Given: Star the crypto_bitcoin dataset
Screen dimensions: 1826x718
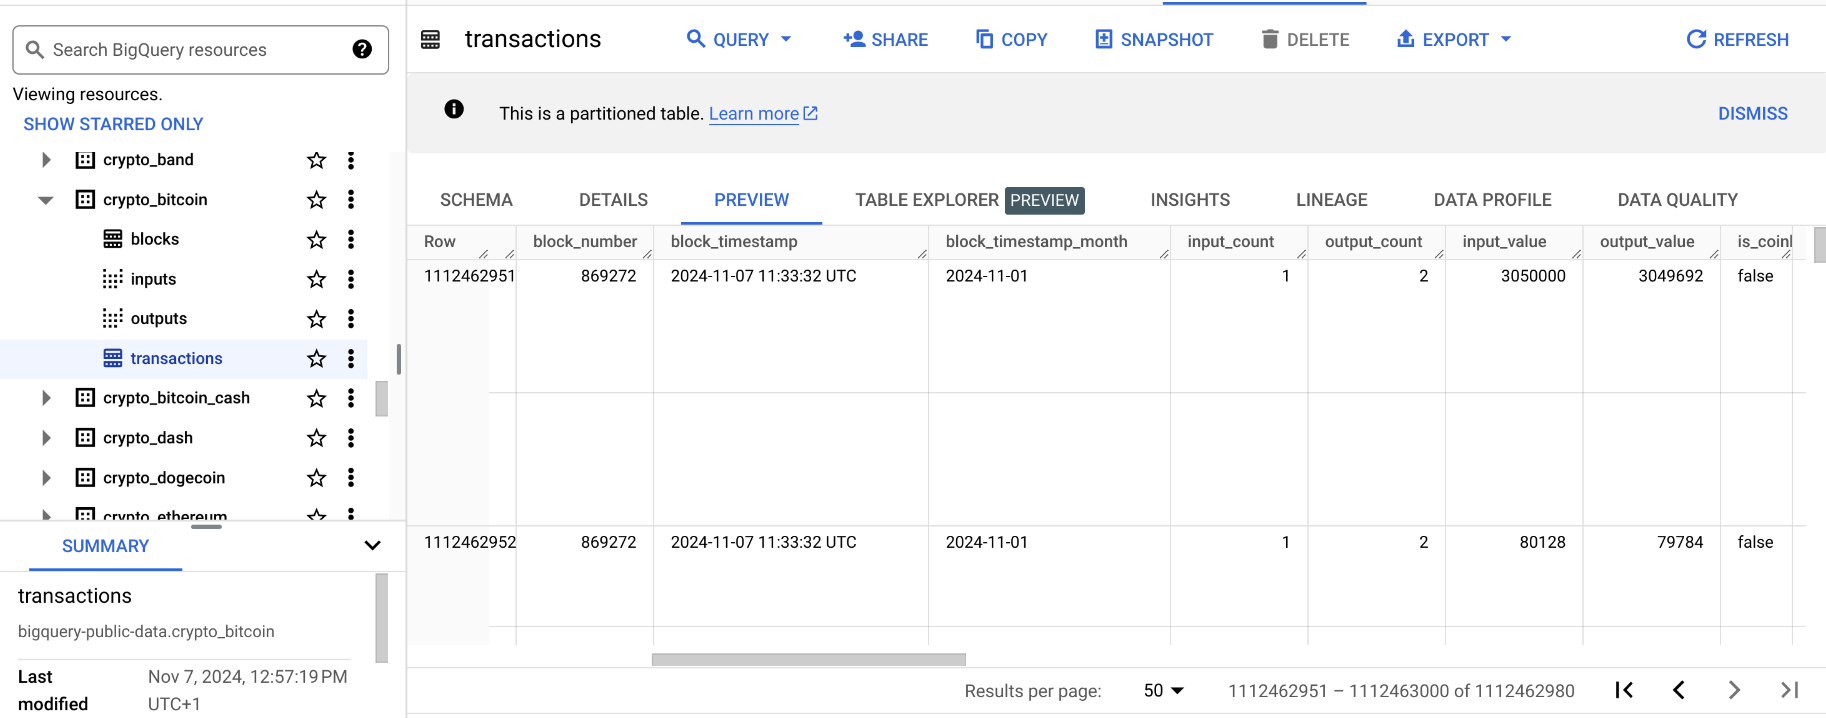Looking at the screenshot, I should tap(317, 200).
